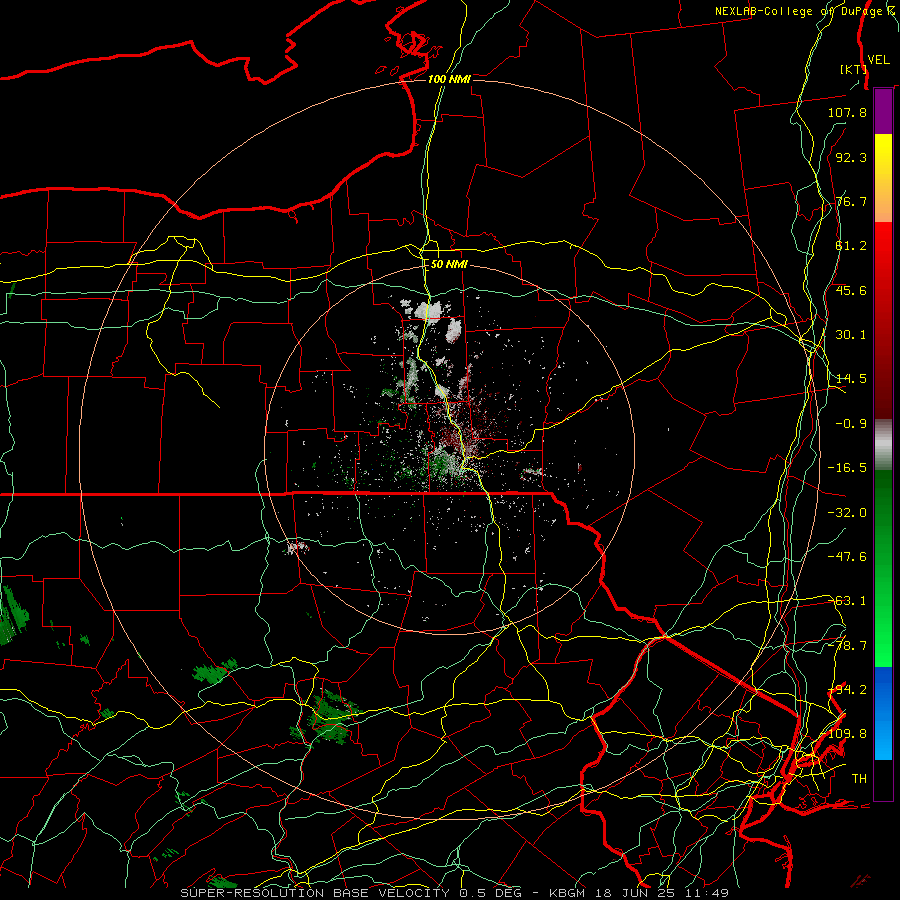
Task: Click the [KT] units label
Action: click(852, 69)
